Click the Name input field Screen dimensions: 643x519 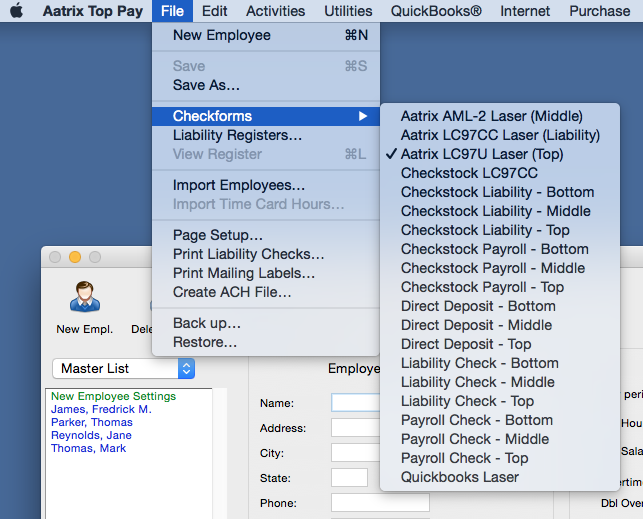tap(356, 403)
